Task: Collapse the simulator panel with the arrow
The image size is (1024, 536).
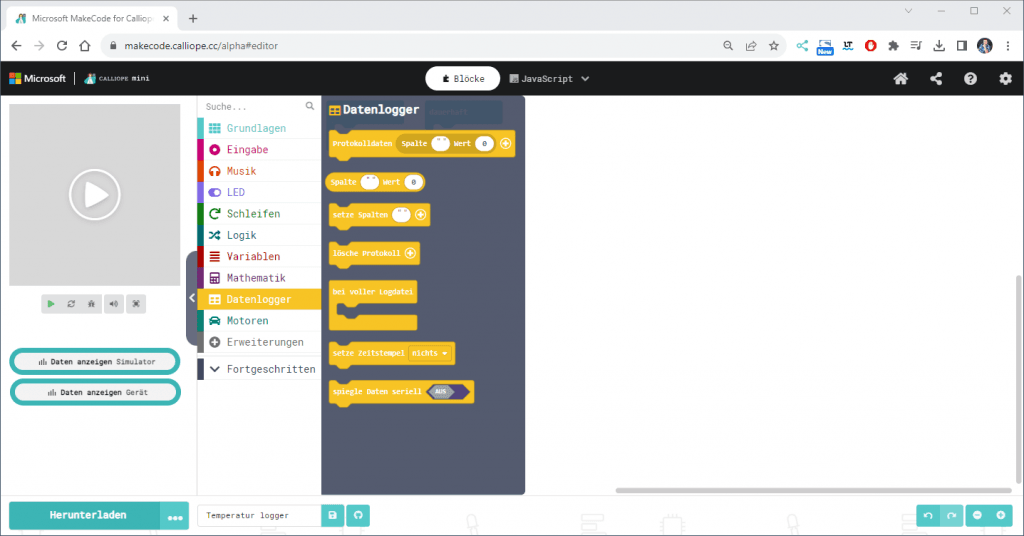Action: point(192,298)
